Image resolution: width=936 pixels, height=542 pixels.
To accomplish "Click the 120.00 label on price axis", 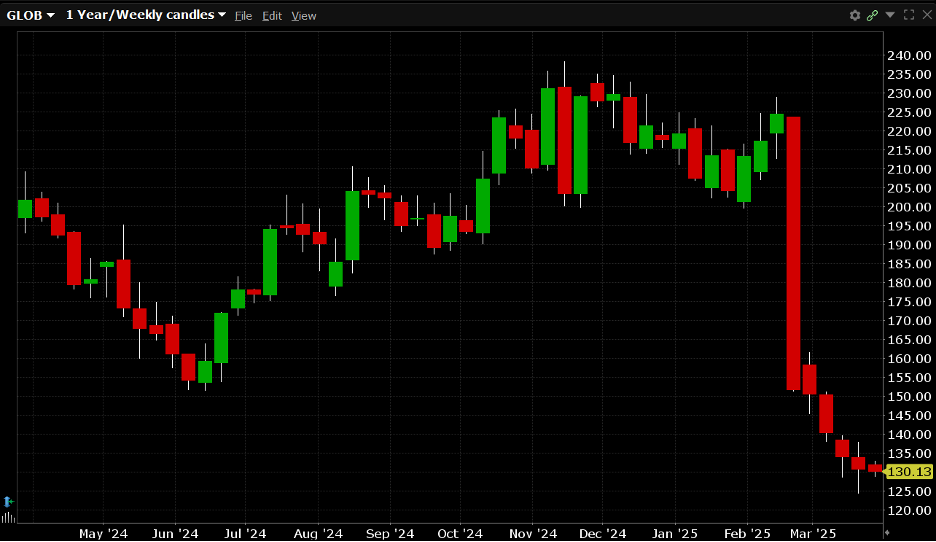I will point(910,510).
